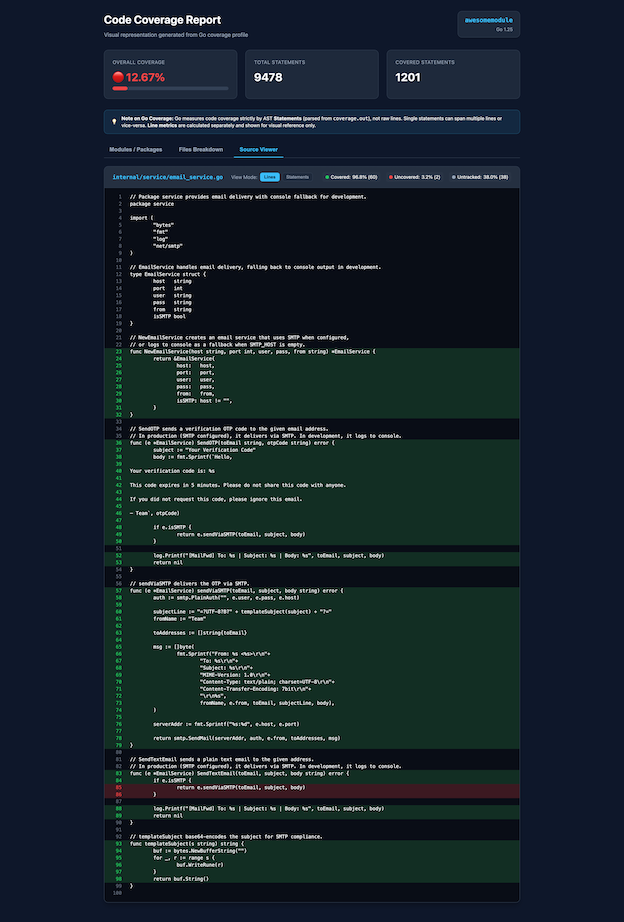This screenshot has width=624, height=922.
Task: Click the overall coverage progress bar
Action: click(171, 88)
